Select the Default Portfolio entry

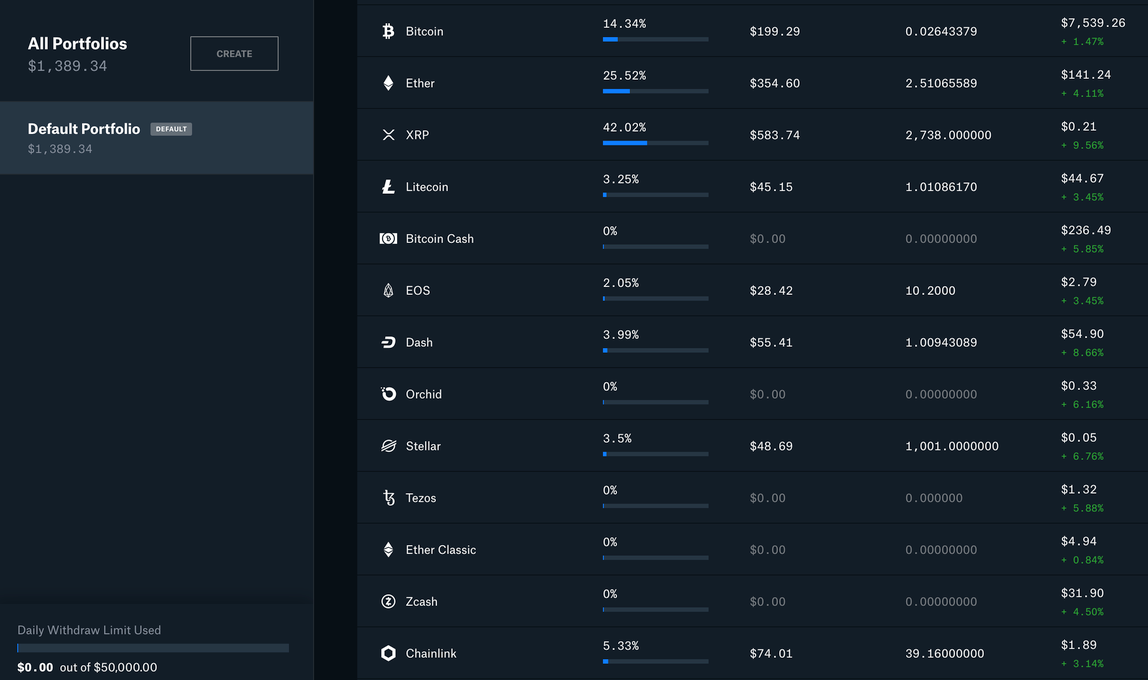tap(157, 138)
